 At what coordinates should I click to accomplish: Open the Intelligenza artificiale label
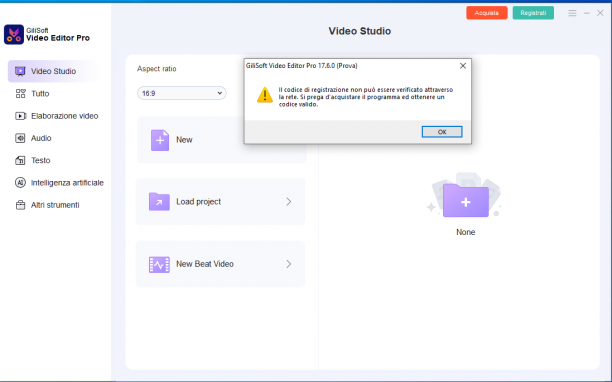67,183
